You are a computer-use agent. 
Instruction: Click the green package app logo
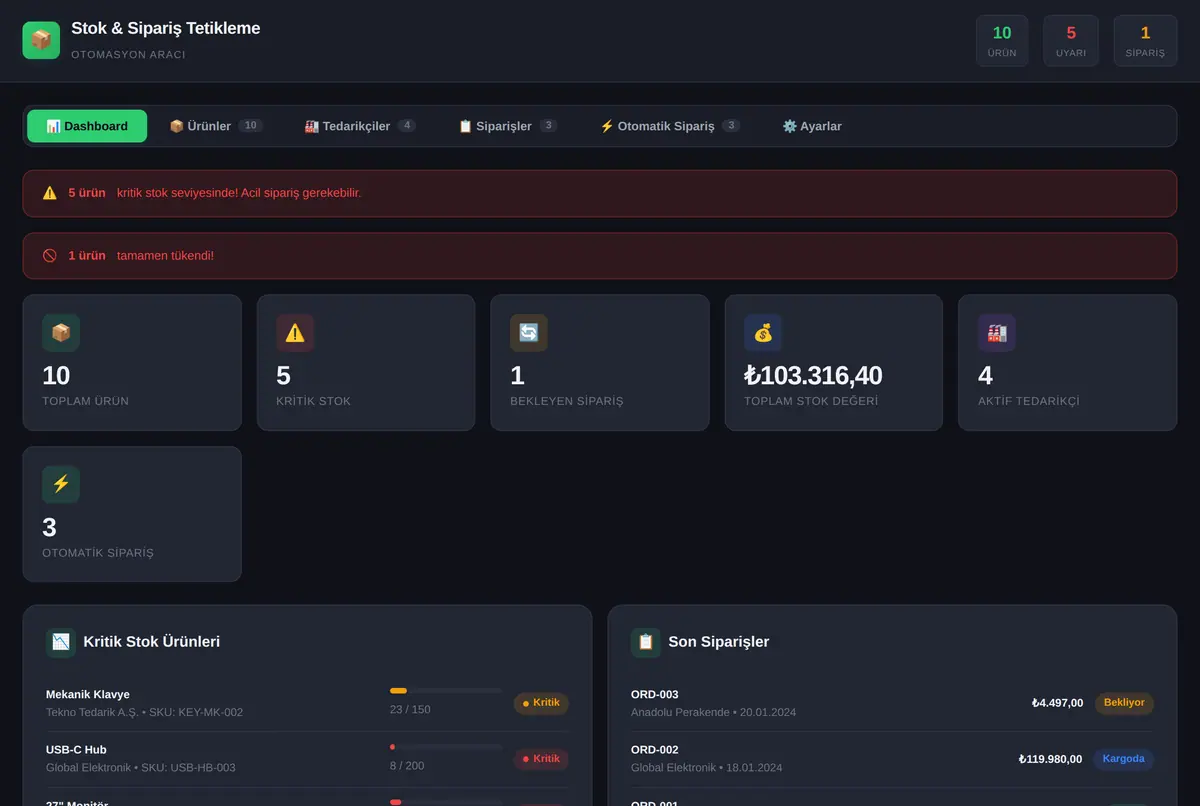point(41,40)
